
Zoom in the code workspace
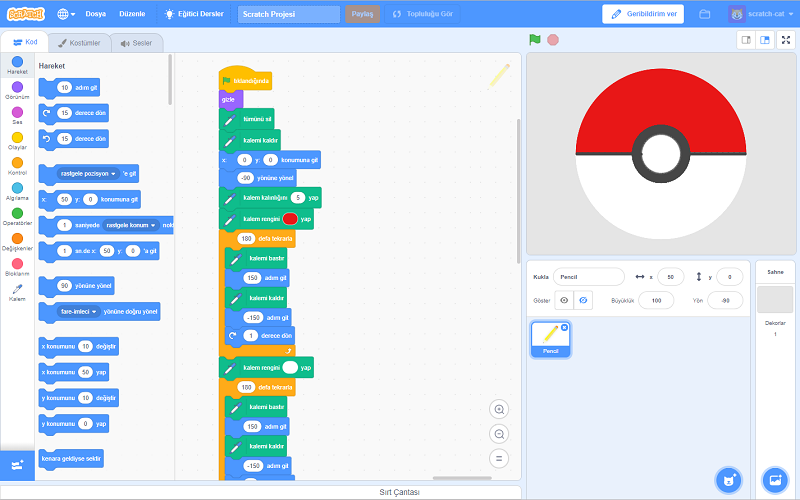click(x=499, y=409)
